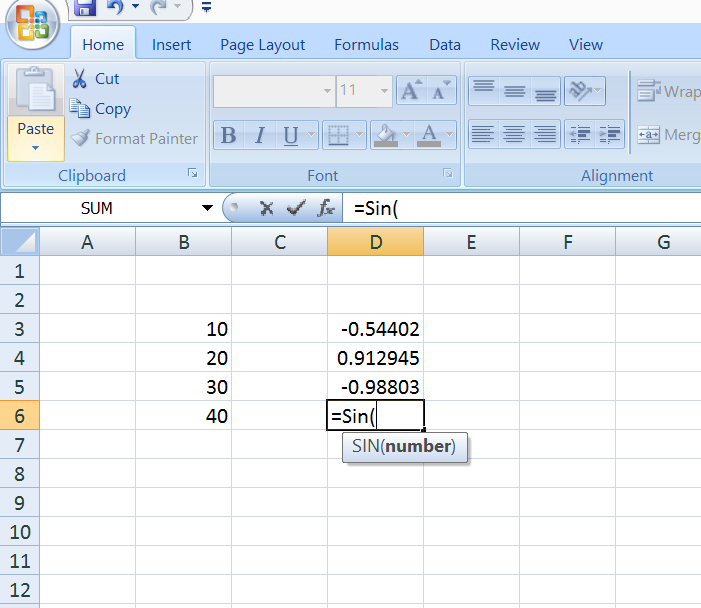Expand the Name Box dropdown arrow
Viewport: 701px width, 608px height.
click(207, 208)
